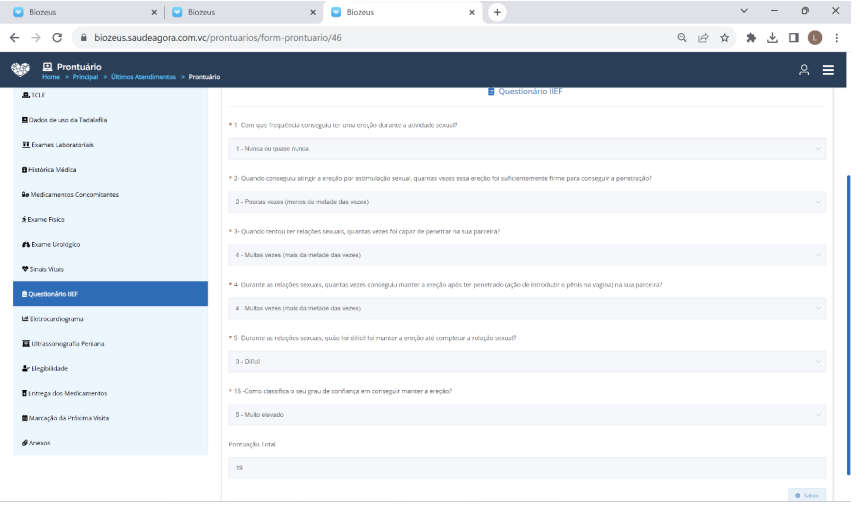
Task: Click the browser downloads icon
Action: [772, 37]
